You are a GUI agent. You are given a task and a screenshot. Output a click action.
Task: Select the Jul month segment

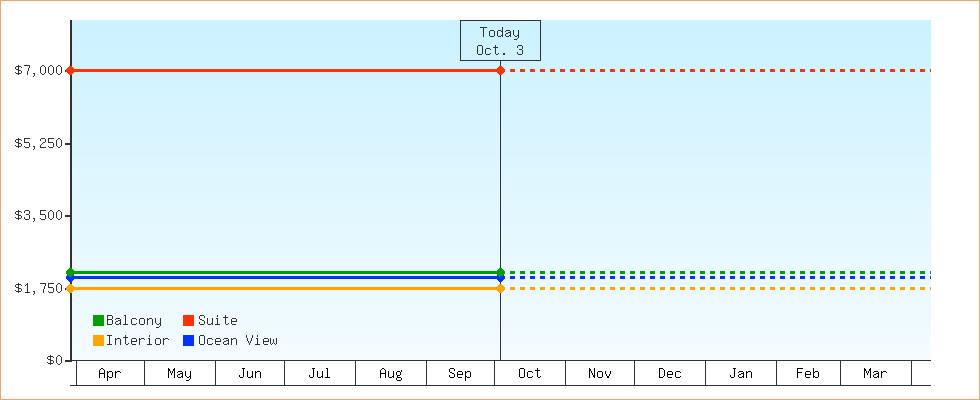[x=320, y=373]
